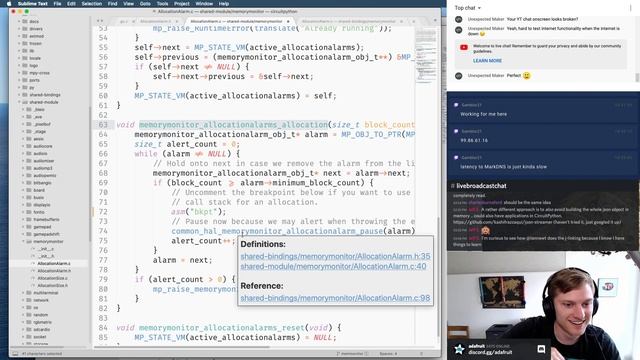This screenshot has width=640, height=360.
Task: Click the Adafruit star logo in overlay
Action: (x=459, y=349)
